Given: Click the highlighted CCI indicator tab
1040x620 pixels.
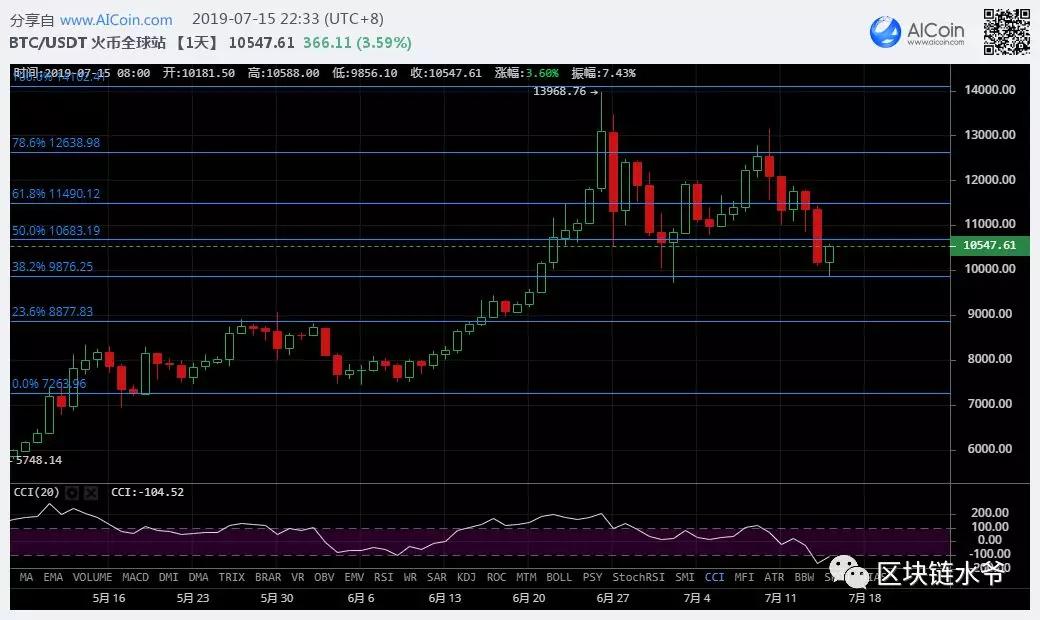Looking at the screenshot, I should (x=714, y=577).
